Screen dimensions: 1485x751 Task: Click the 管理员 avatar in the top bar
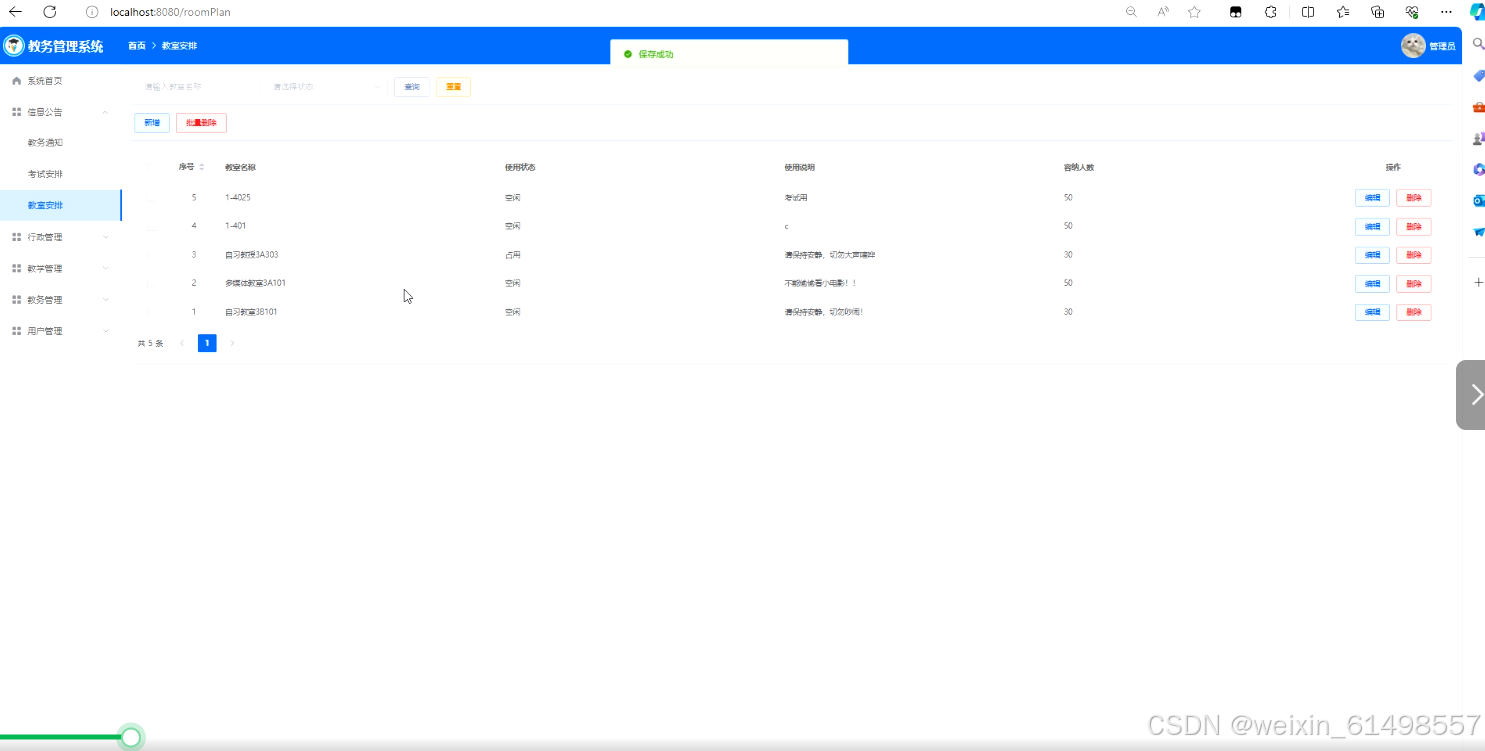(x=1413, y=45)
